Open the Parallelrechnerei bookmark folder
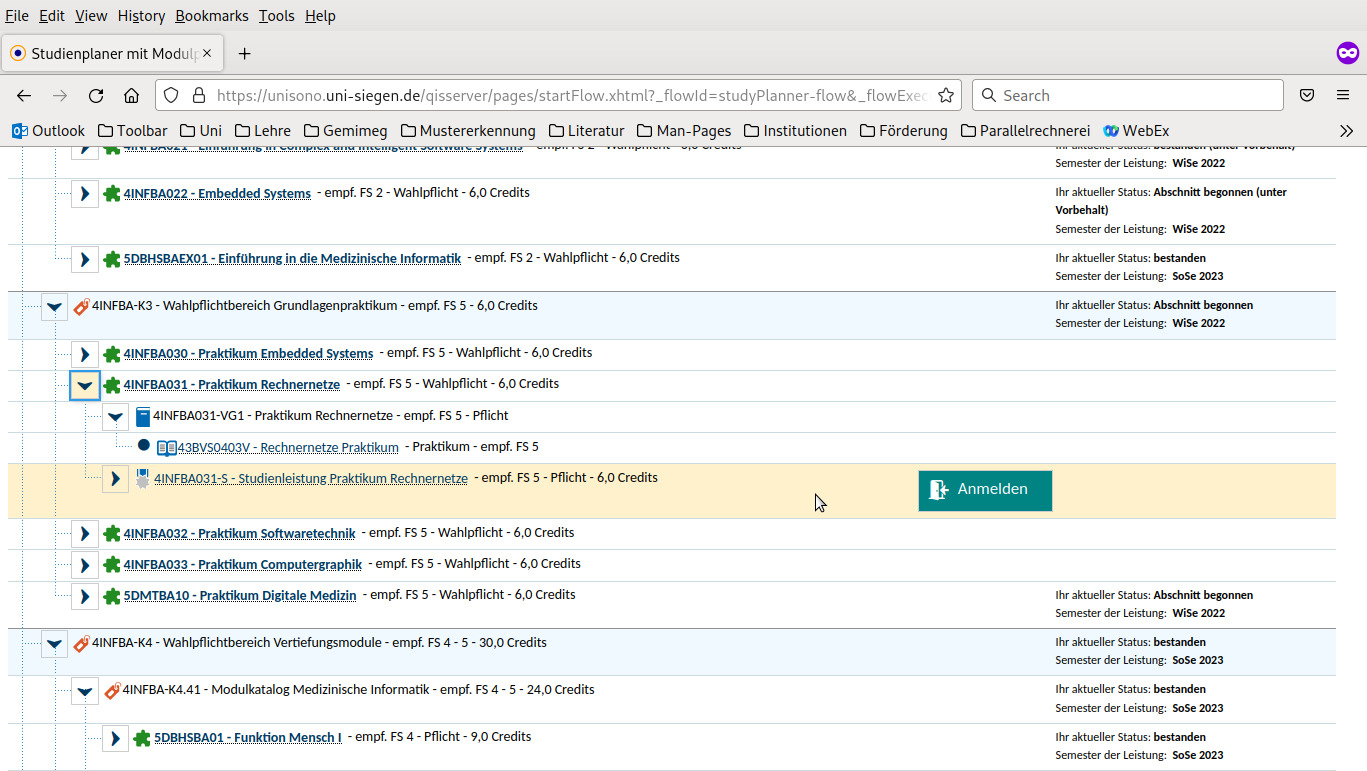This screenshot has width=1367, height=771. [x=1026, y=131]
